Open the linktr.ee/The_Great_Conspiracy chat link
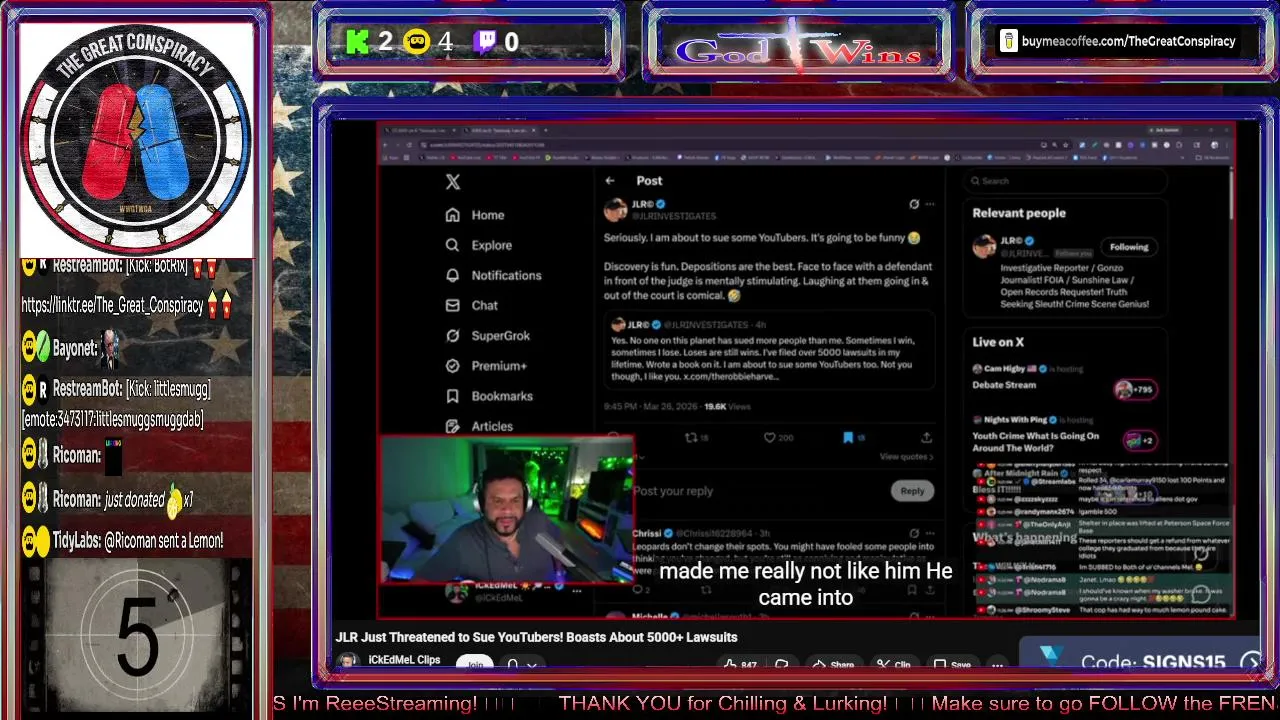The width and height of the screenshot is (1280, 720). (x=112, y=306)
